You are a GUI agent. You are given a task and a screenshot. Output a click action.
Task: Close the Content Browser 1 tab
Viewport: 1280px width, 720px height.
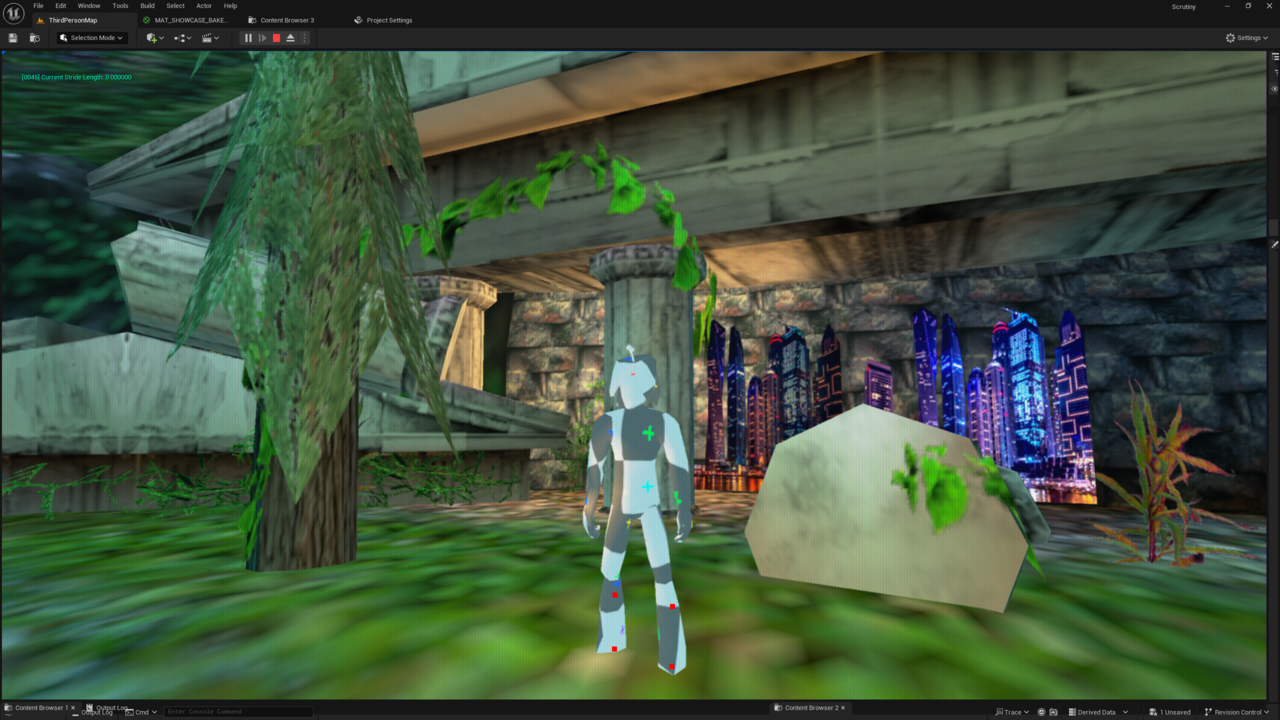point(73,708)
